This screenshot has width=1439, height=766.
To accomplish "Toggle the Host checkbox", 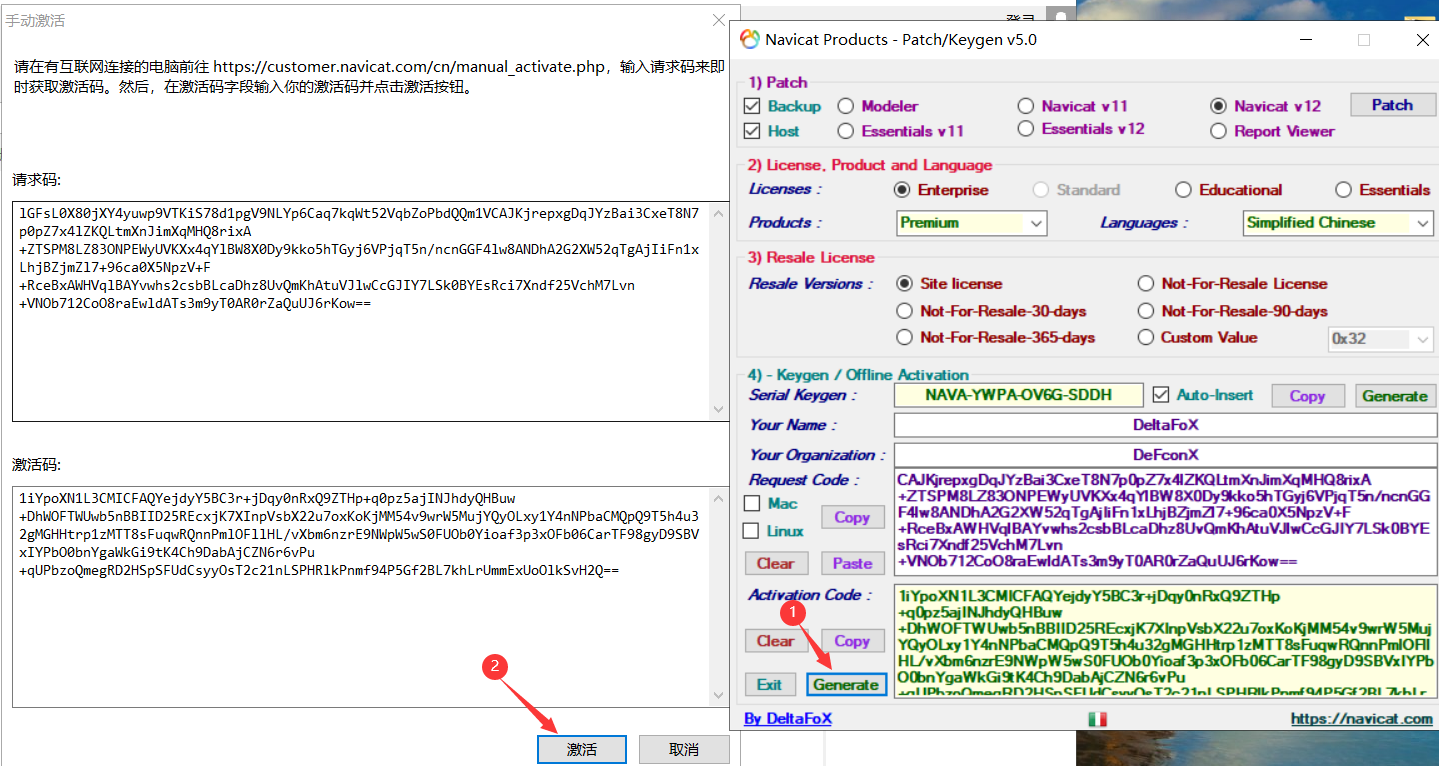I will [x=753, y=131].
